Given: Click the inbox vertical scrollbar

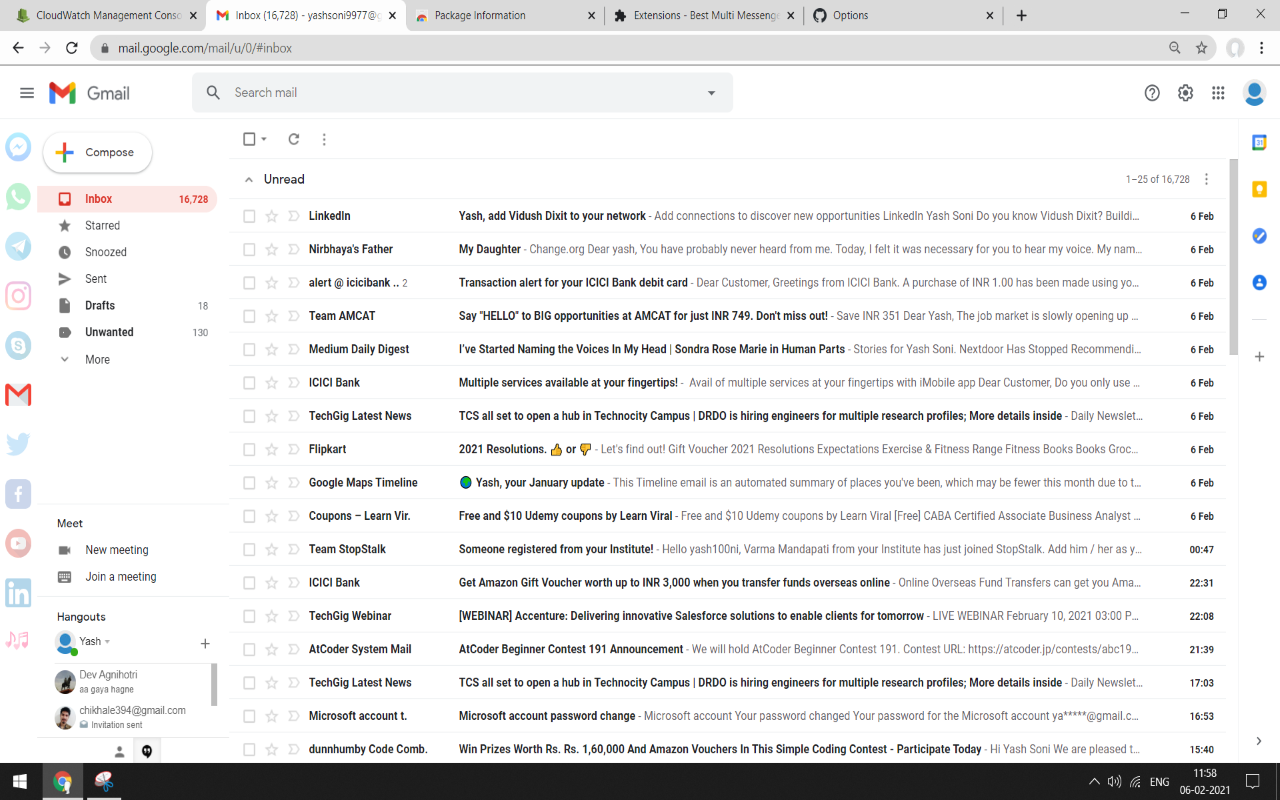Looking at the screenshot, I should [x=1233, y=255].
